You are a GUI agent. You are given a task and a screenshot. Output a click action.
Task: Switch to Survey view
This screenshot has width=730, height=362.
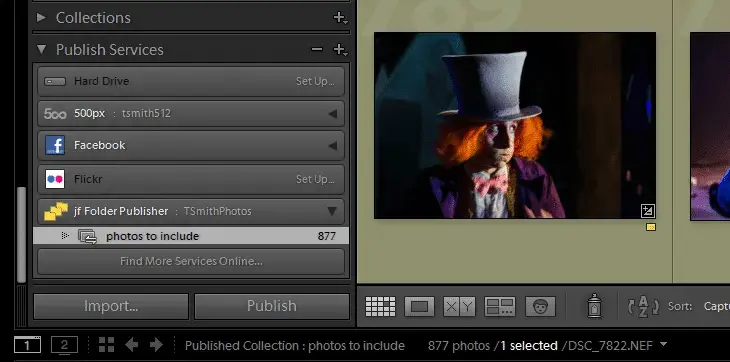[500, 307]
